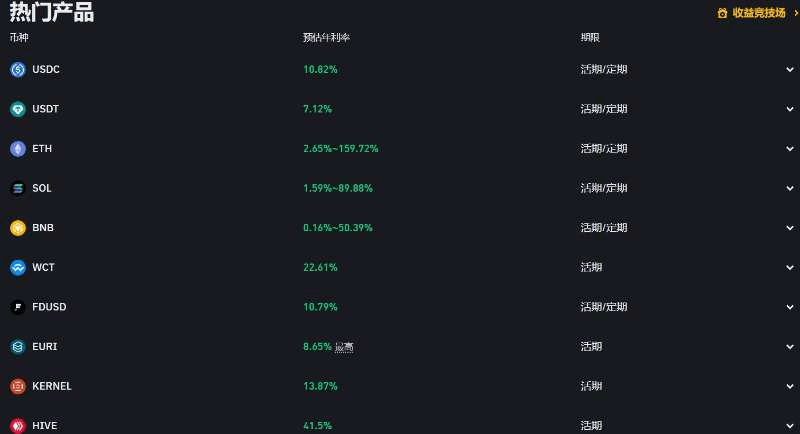Screen dimensions: 800x434
Task: Click the EURI coin icon
Action: tap(18, 347)
